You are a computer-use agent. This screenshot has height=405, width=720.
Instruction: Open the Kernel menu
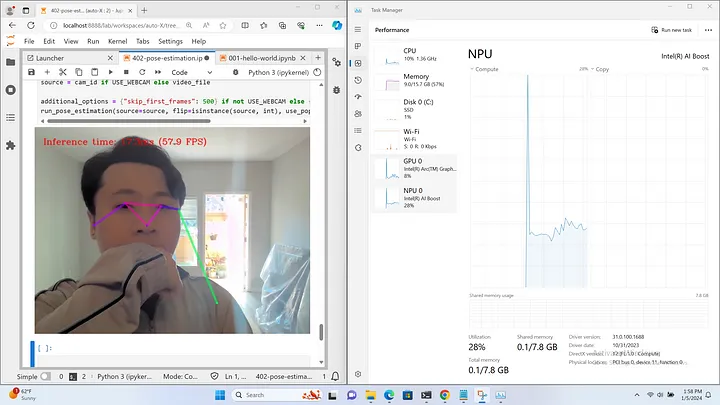pyautogui.click(x=116, y=41)
